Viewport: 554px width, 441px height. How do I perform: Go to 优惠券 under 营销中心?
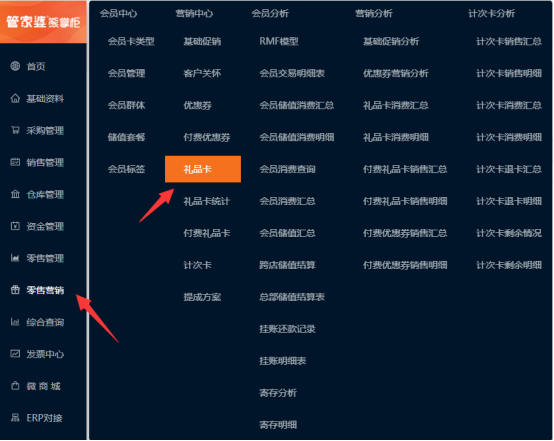pos(198,105)
